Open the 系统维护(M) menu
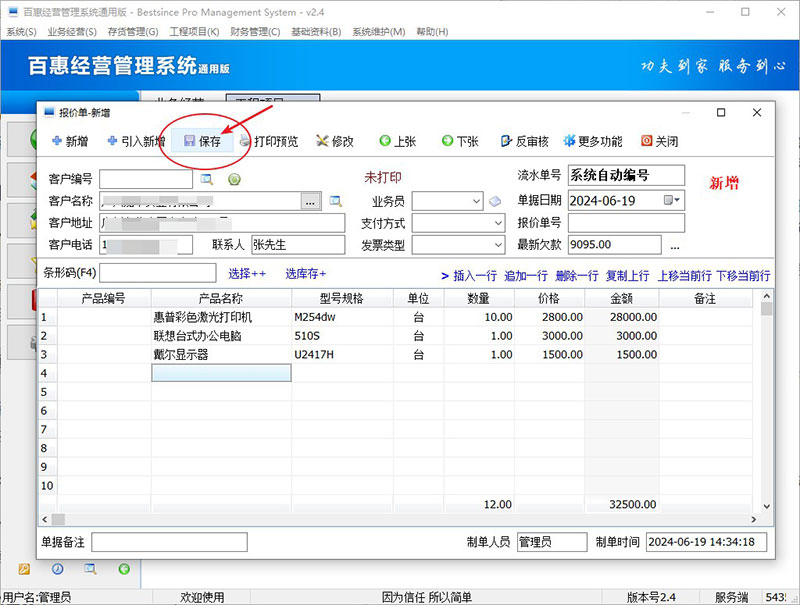800x605 pixels. pos(379,32)
